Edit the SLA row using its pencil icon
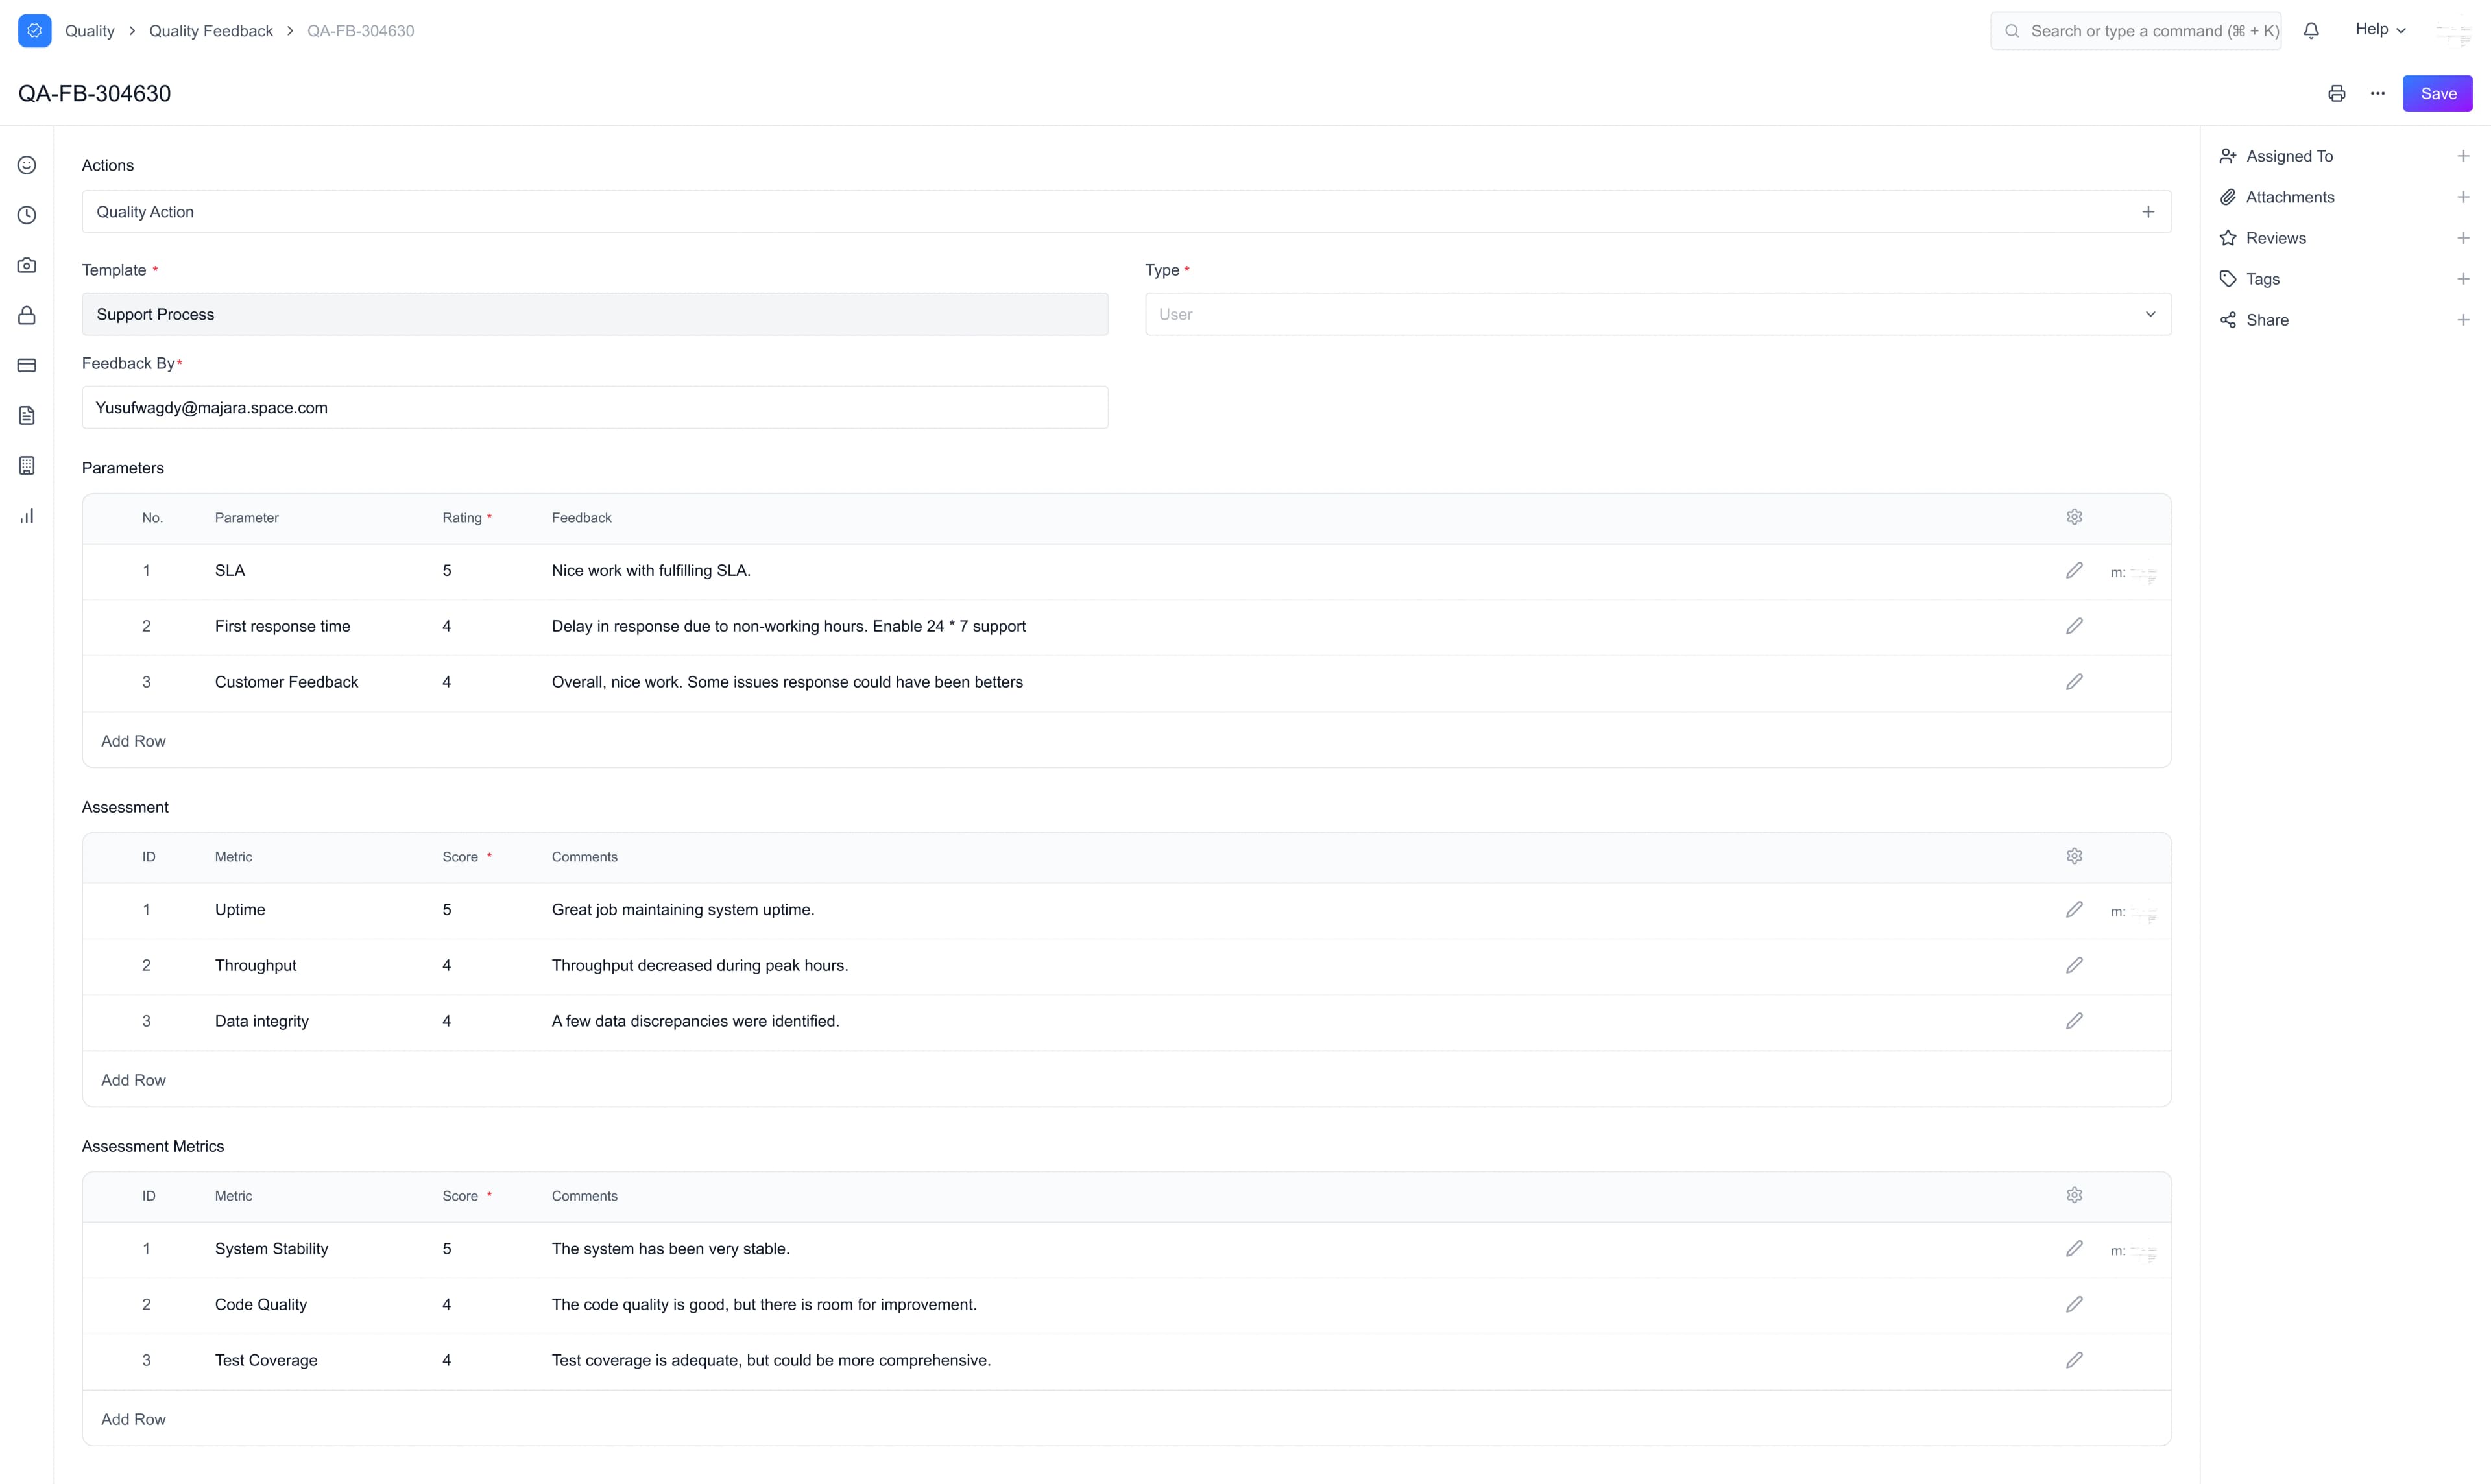This screenshot has height=1484, width=2491. tap(2074, 570)
